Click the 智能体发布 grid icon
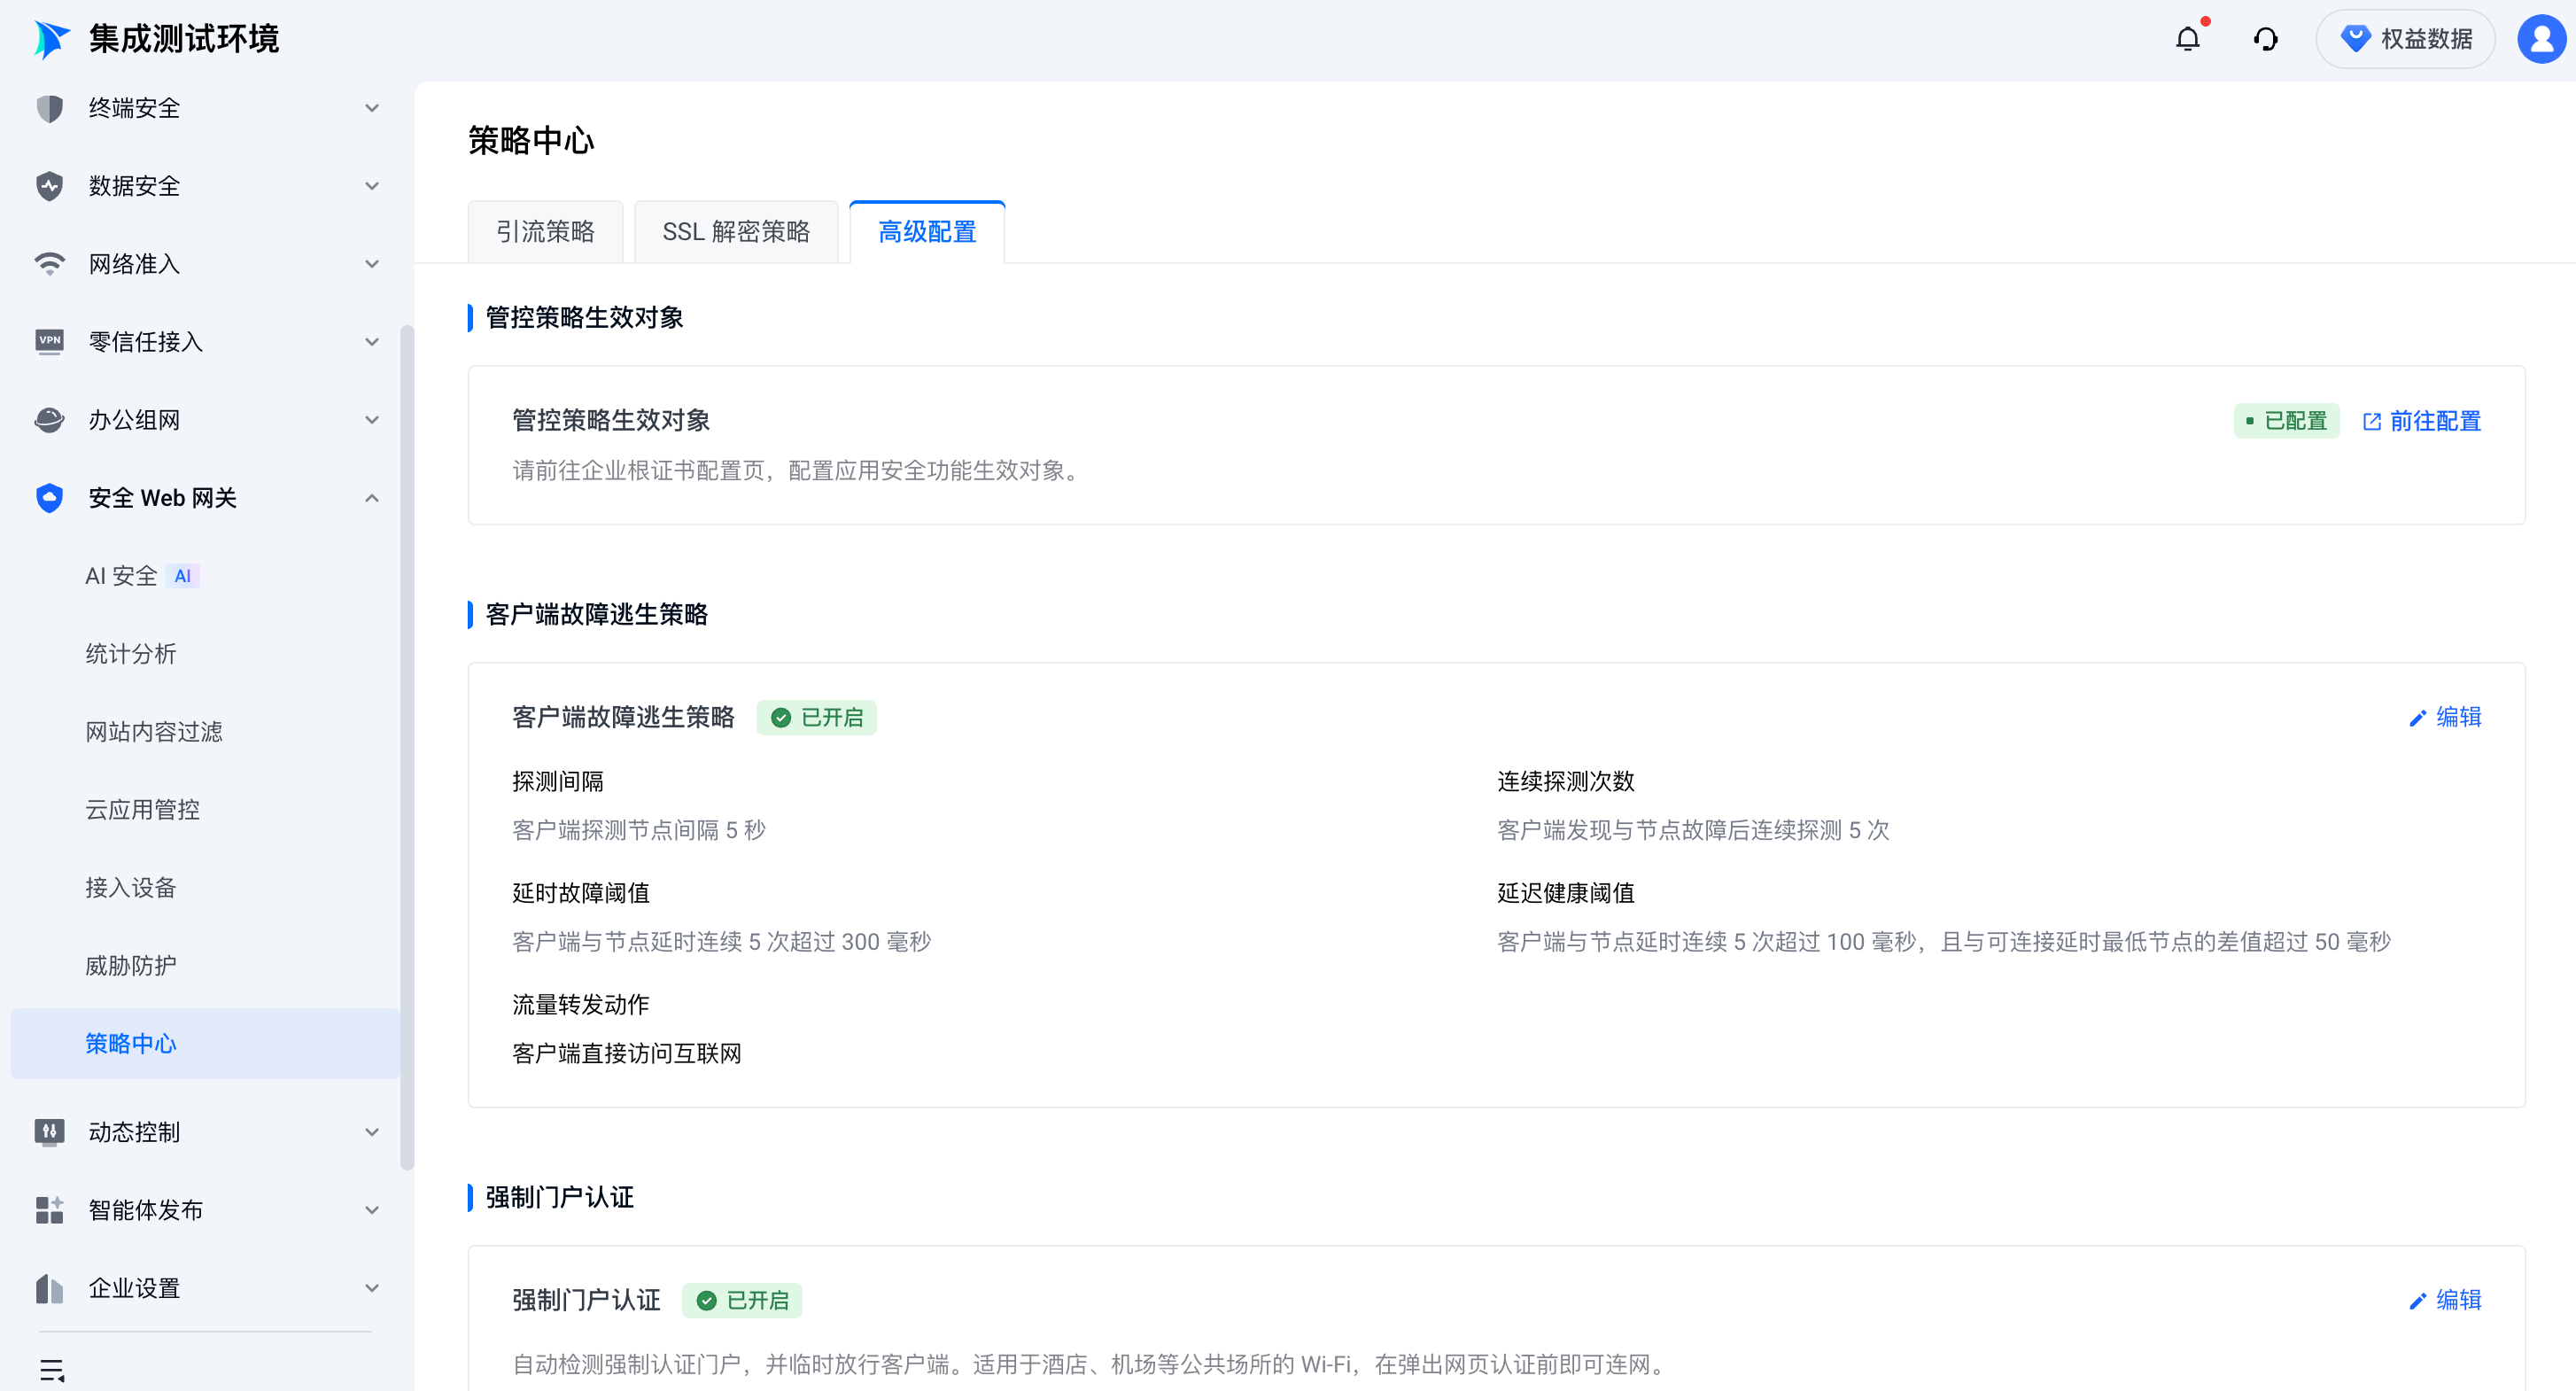Viewport: 2576px width, 1391px height. [49, 1210]
